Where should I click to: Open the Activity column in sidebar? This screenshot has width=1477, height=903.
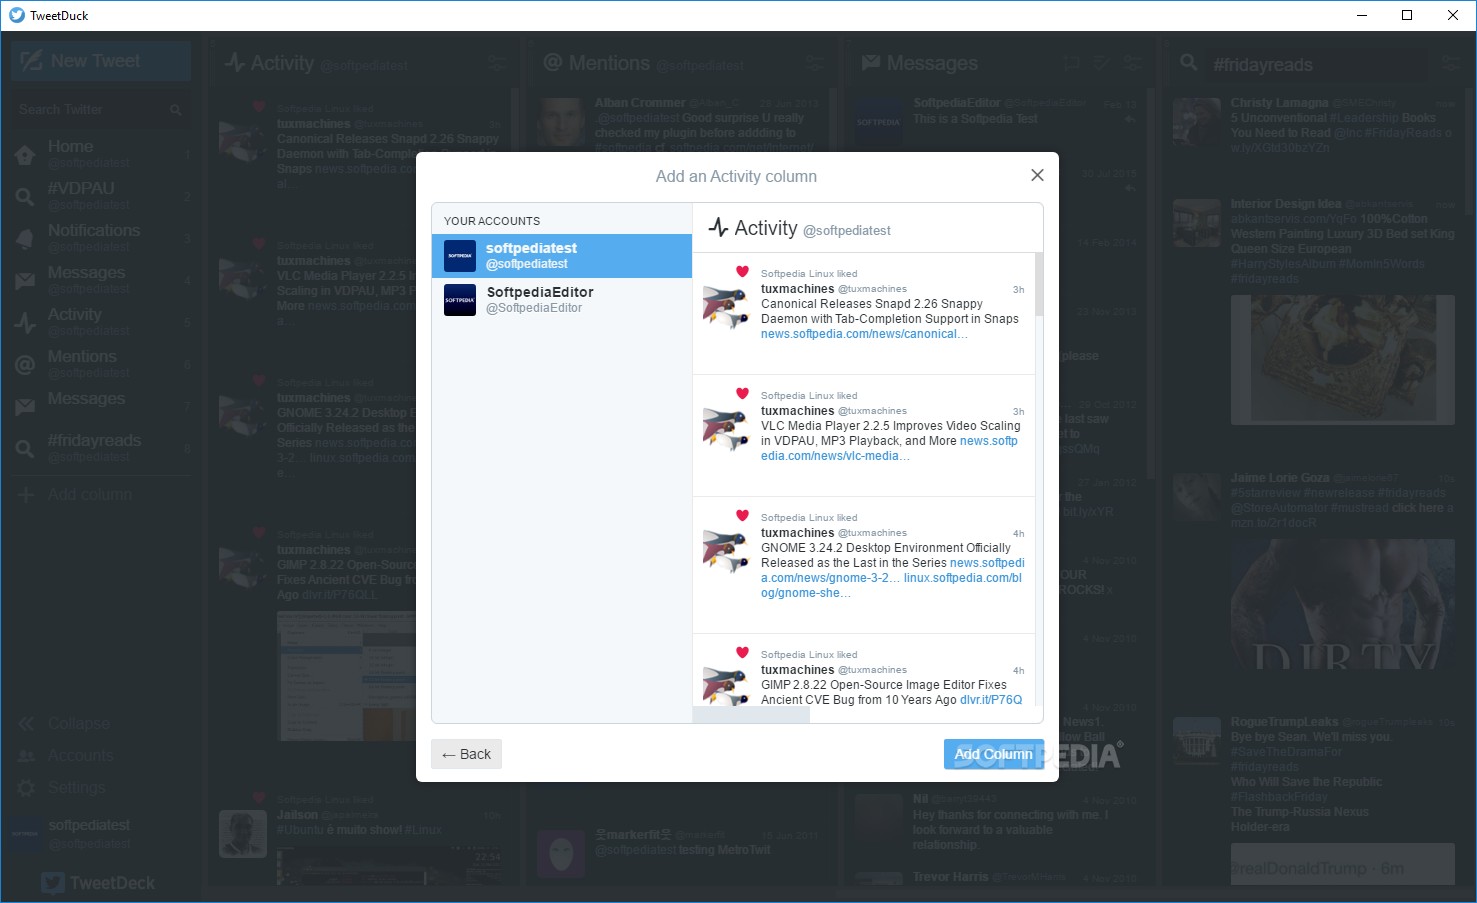[x=100, y=321]
